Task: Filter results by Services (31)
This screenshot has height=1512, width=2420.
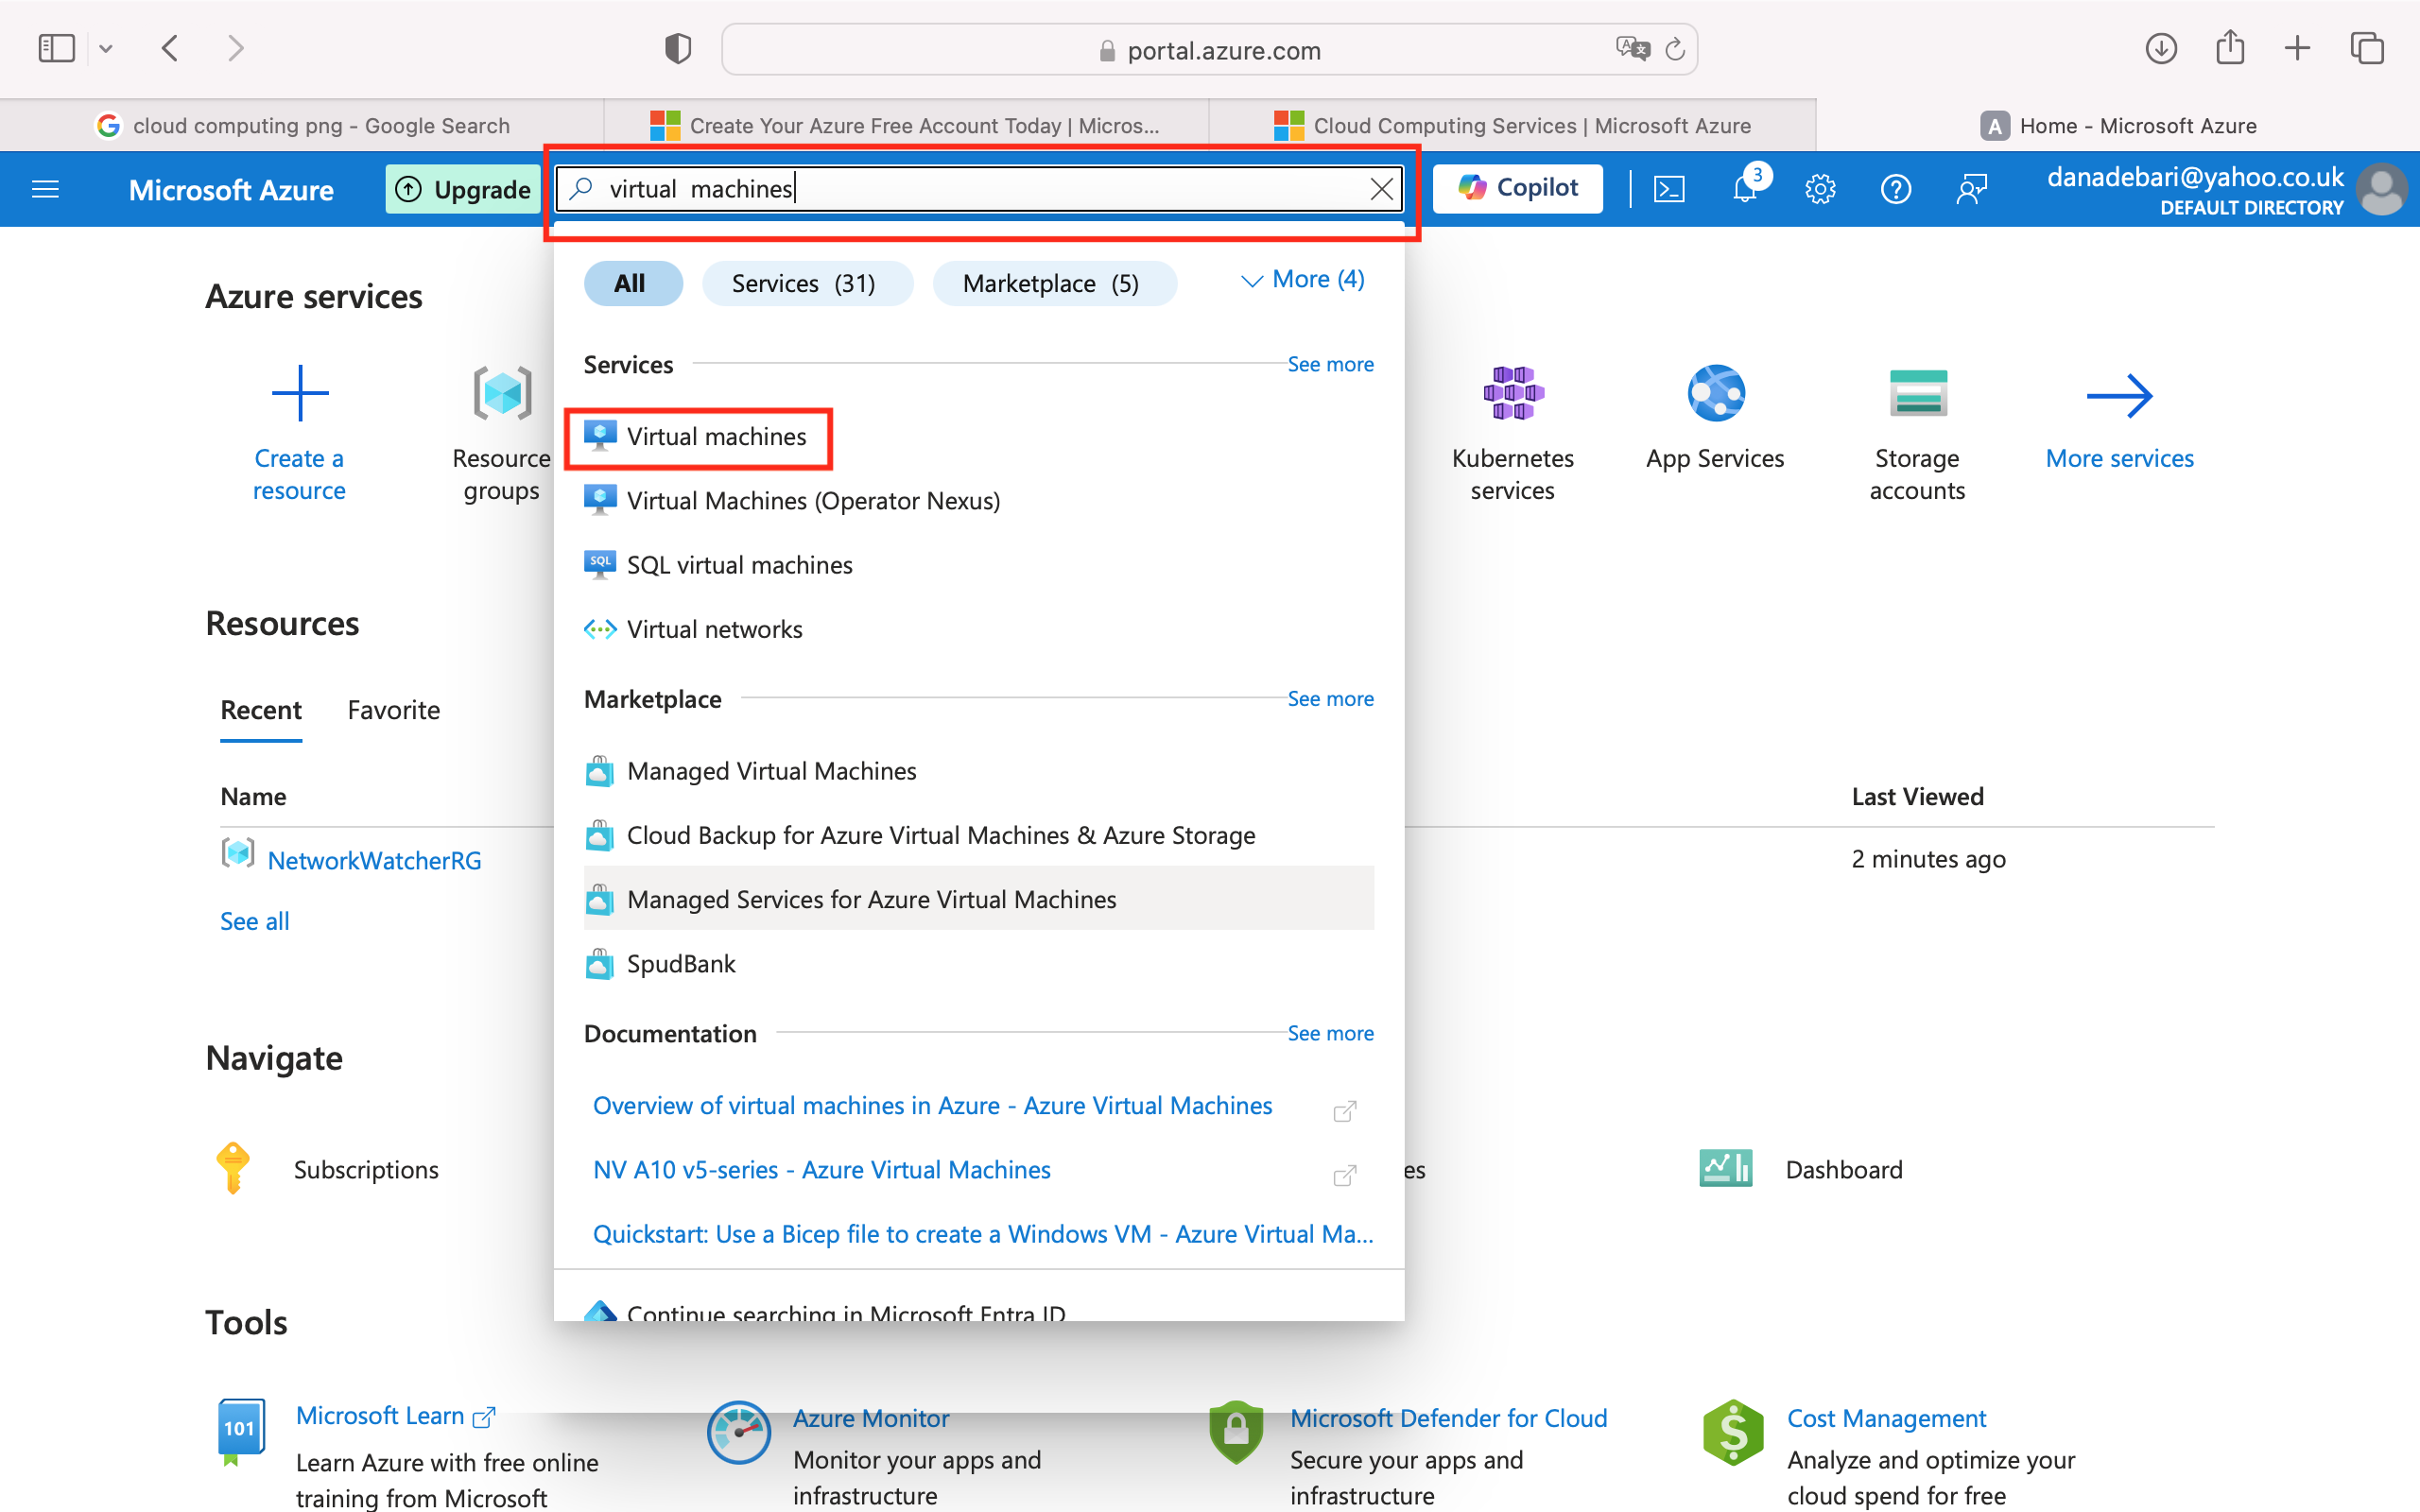Action: [x=805, y=283]
